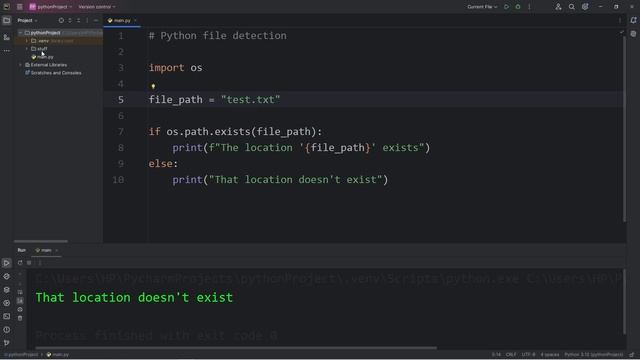The width and height of the screenshot is (640, 360).
Task: Open editor tabs options menu
Action: (620, 20)
